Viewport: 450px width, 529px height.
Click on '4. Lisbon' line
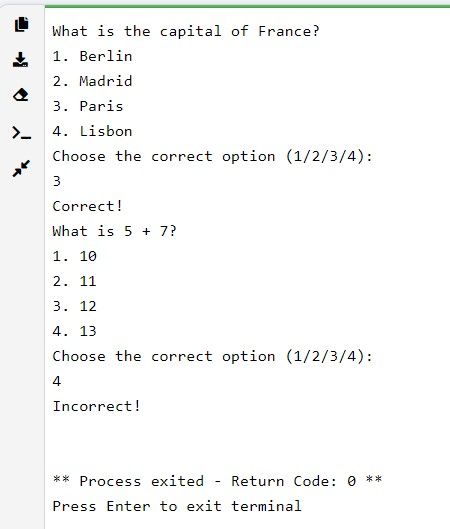click(92, 131)
